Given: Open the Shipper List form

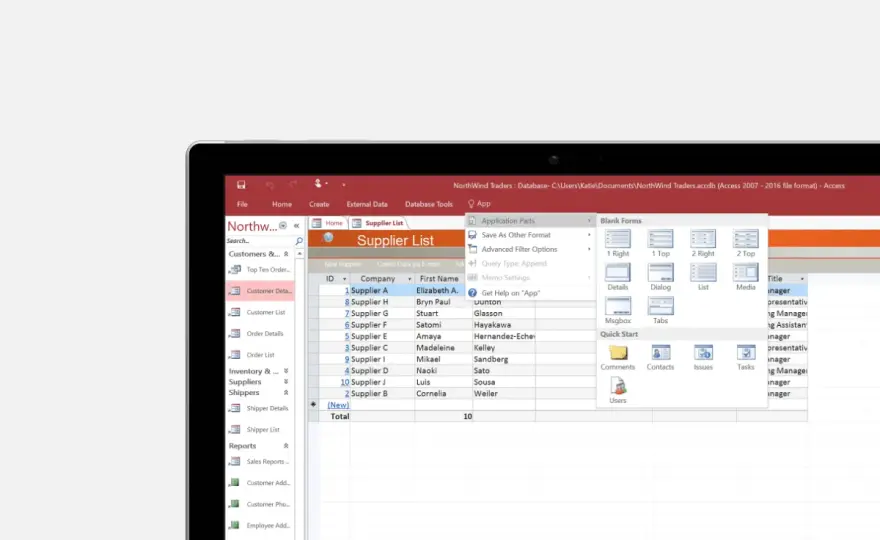Looking at the screenshot, I should pyautogui.click(x=260, y=429).
